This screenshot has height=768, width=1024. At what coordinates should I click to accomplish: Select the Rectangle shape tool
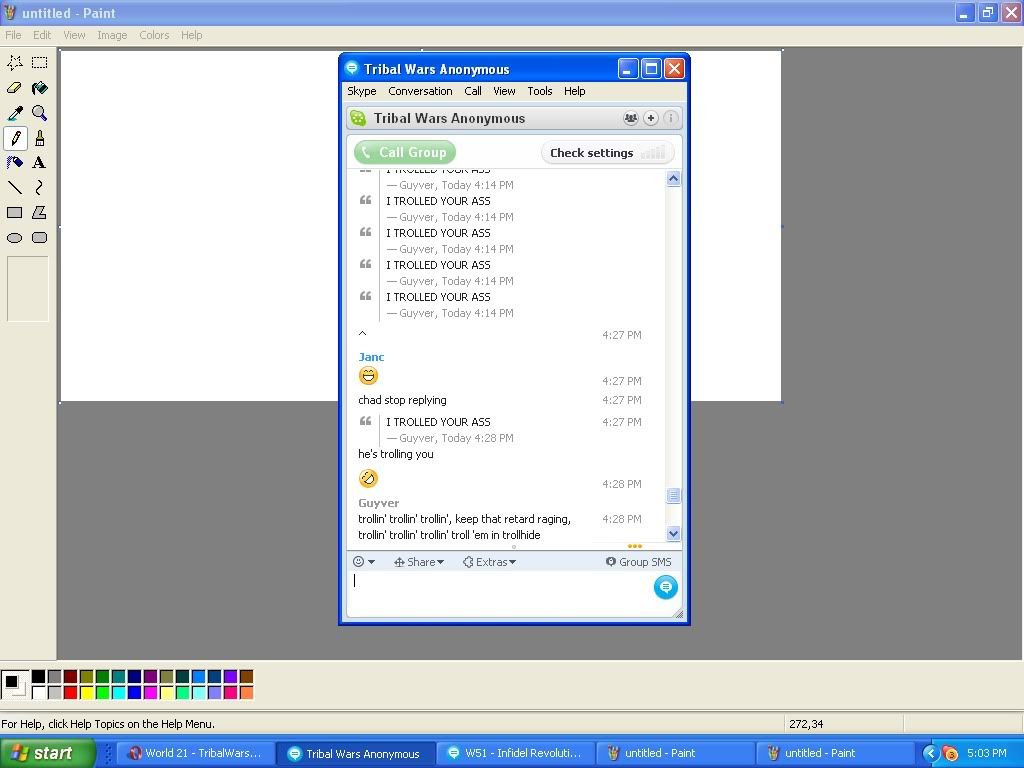(x=14, y=212)
